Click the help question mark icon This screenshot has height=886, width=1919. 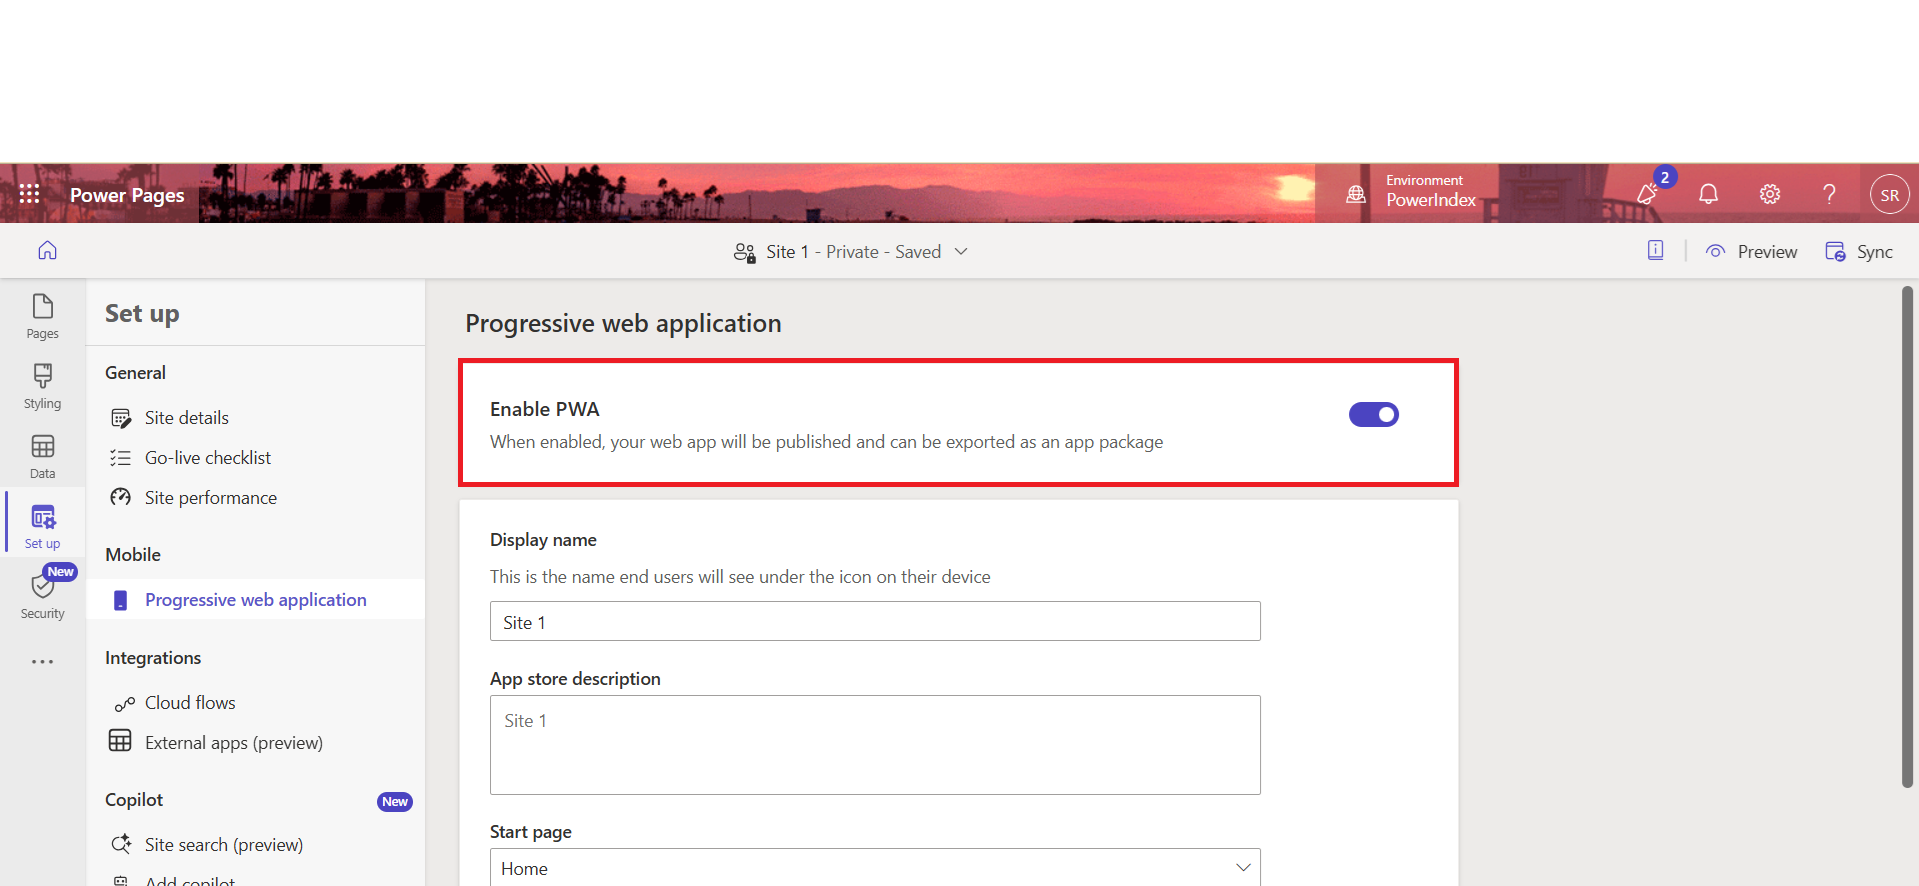tap(1829, 194)
